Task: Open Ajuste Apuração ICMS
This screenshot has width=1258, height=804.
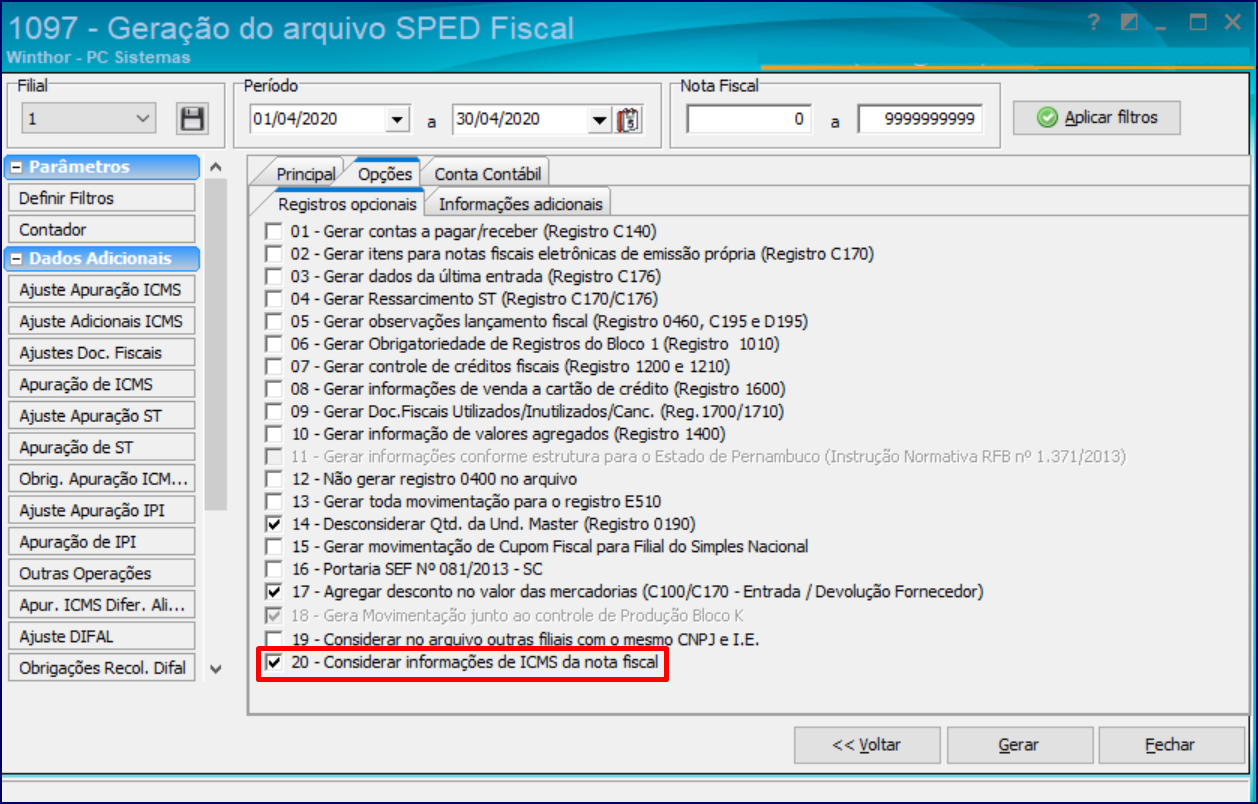Action: (x=101, y=290)
